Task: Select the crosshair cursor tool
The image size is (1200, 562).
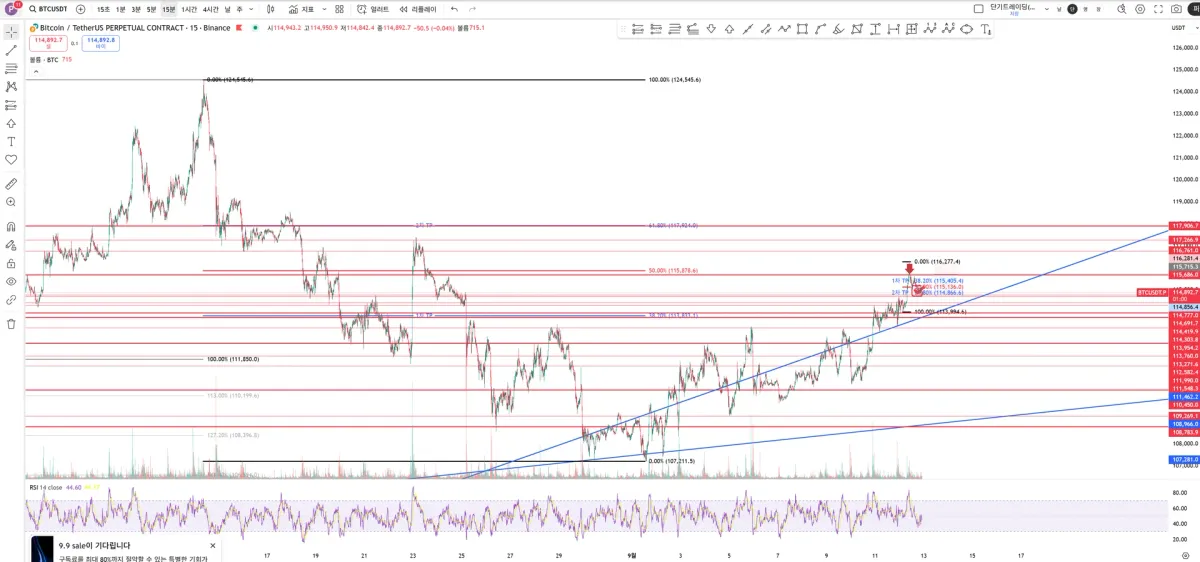Action: pyautogui.click(x=11, y=32)
